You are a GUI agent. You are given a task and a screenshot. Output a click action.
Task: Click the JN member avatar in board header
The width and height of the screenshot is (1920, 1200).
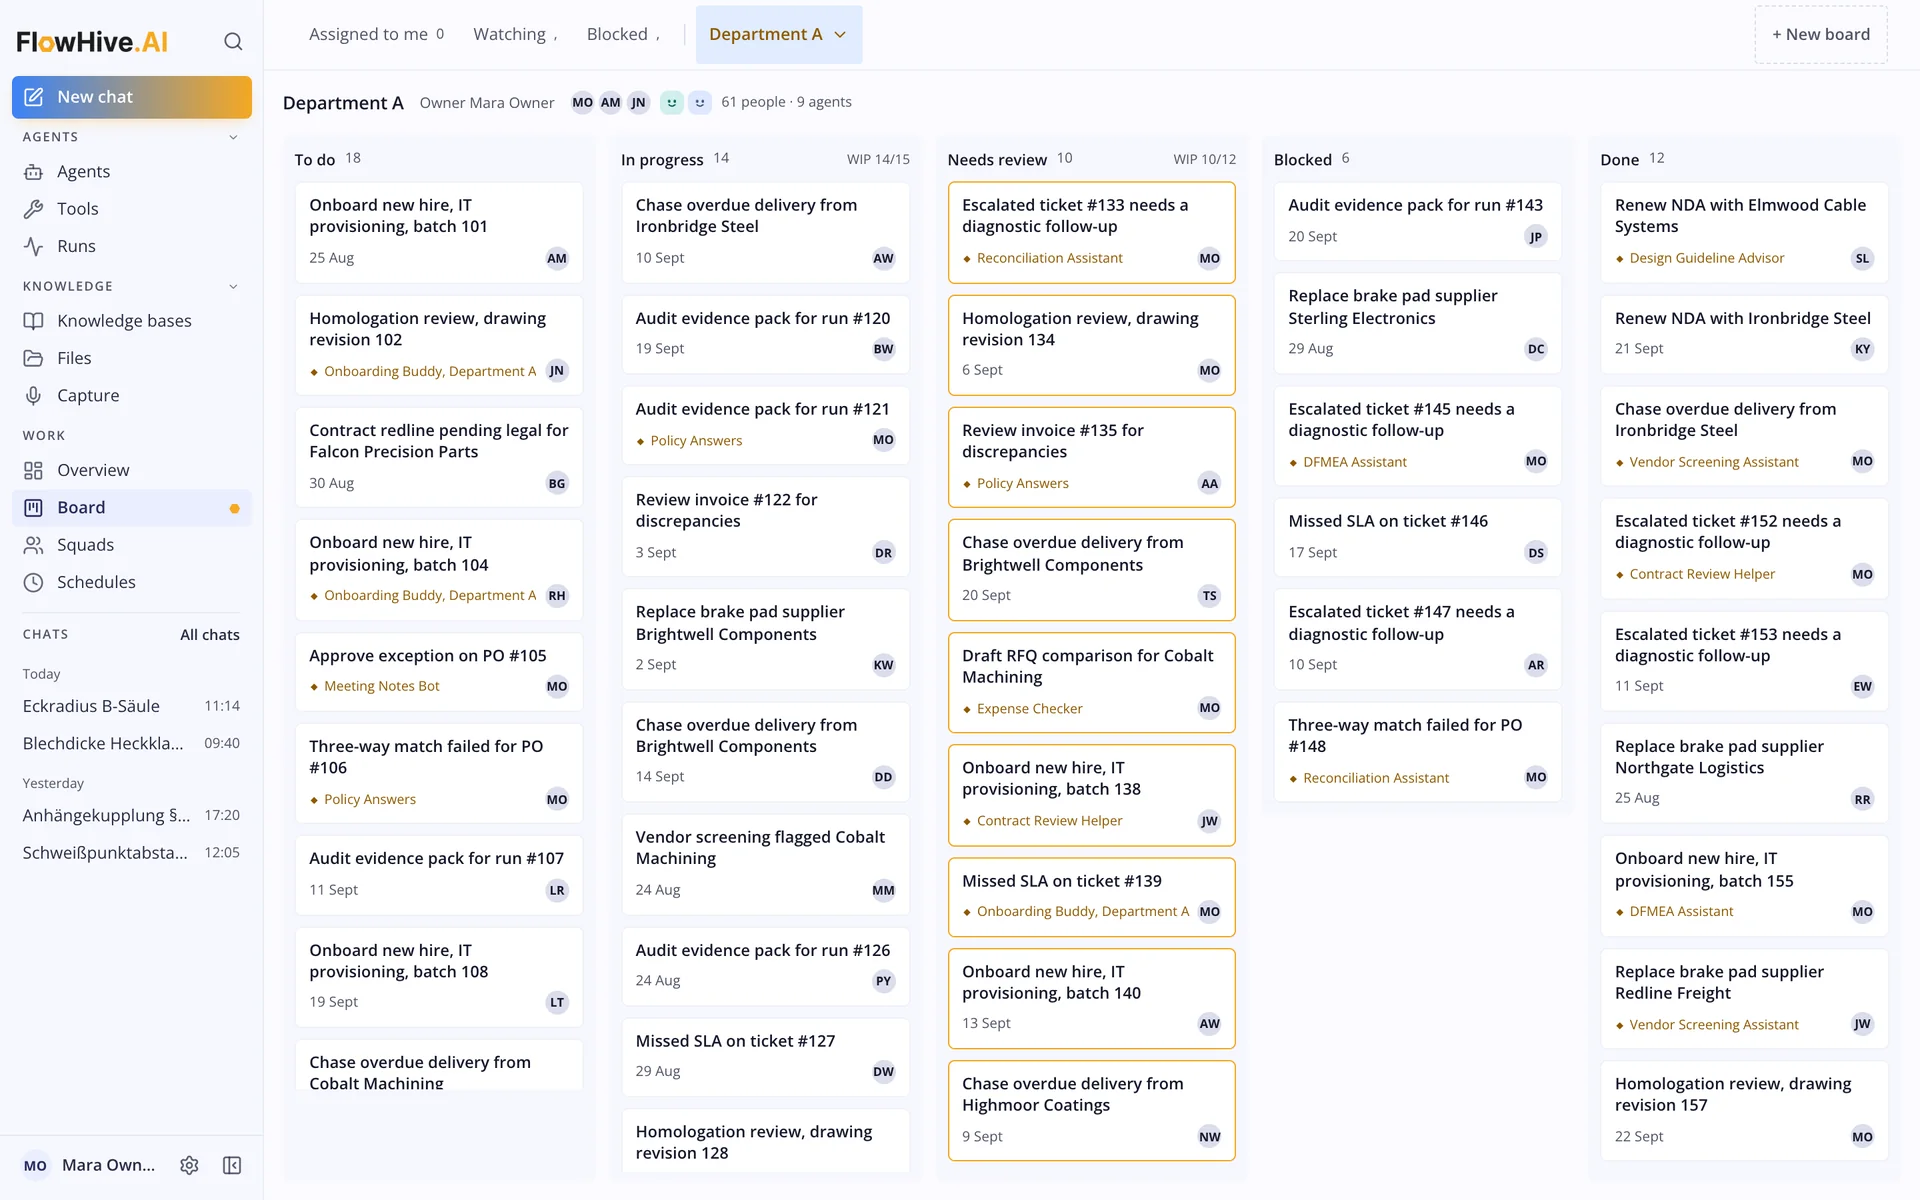(638, 102)
